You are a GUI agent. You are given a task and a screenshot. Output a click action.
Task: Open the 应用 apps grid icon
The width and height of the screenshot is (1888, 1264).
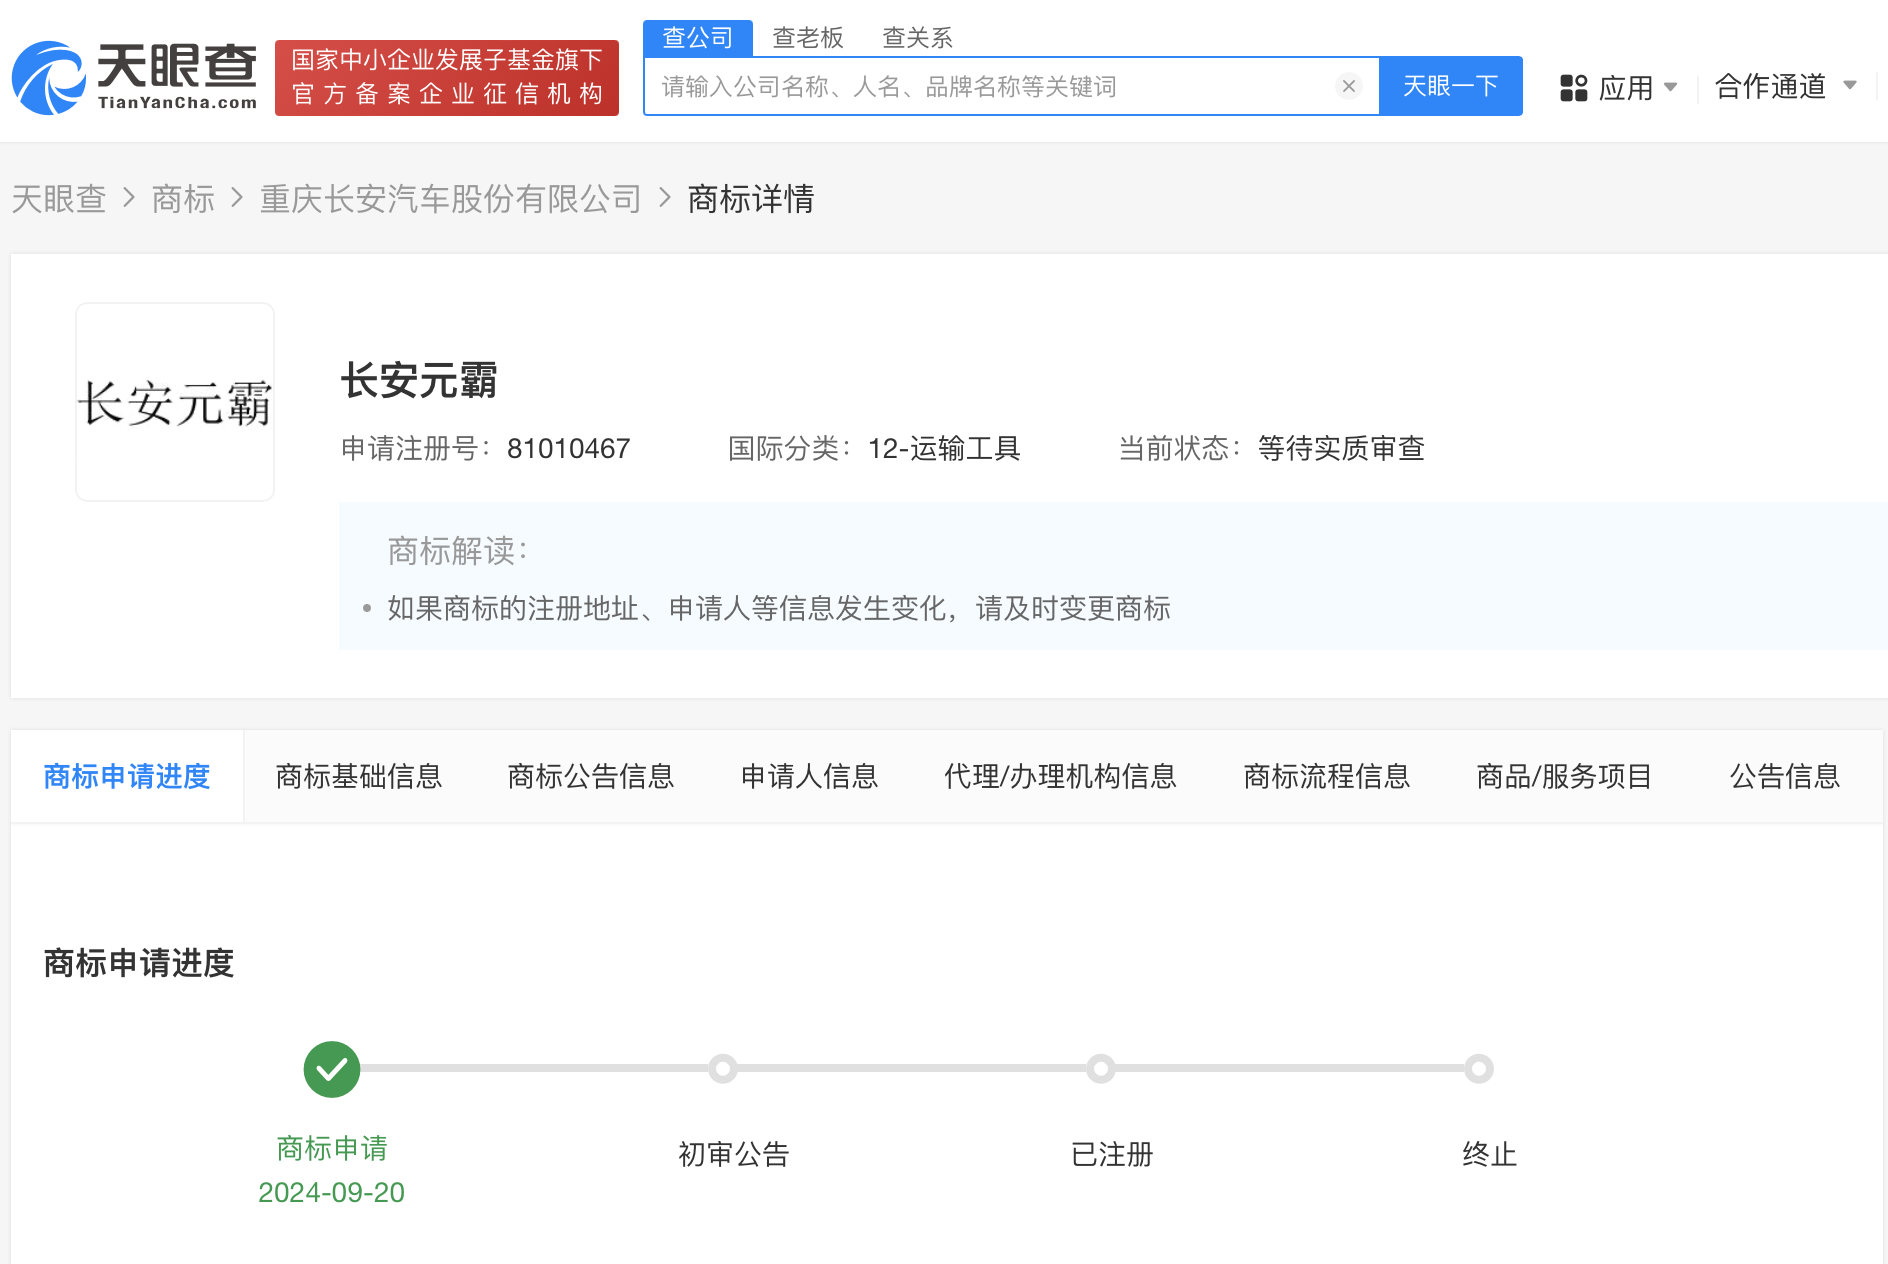point(1575,88)
